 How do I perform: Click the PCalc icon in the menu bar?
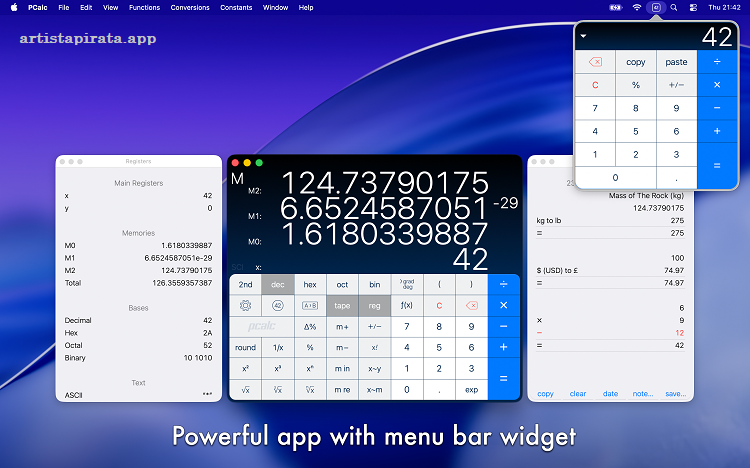pos(656,7)
